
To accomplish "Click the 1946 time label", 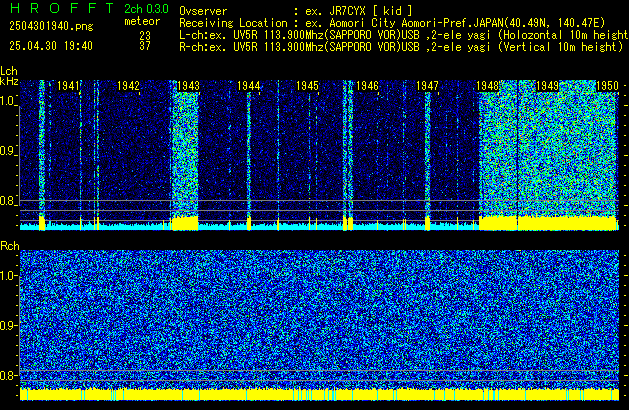I will click(367, 86).
